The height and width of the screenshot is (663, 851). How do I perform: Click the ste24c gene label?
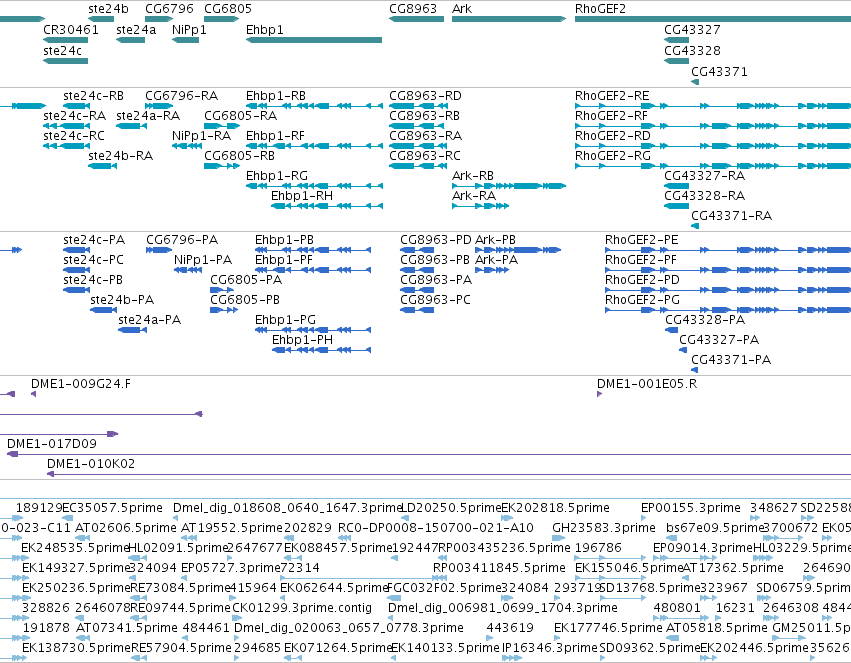click(x=62, y=50)
